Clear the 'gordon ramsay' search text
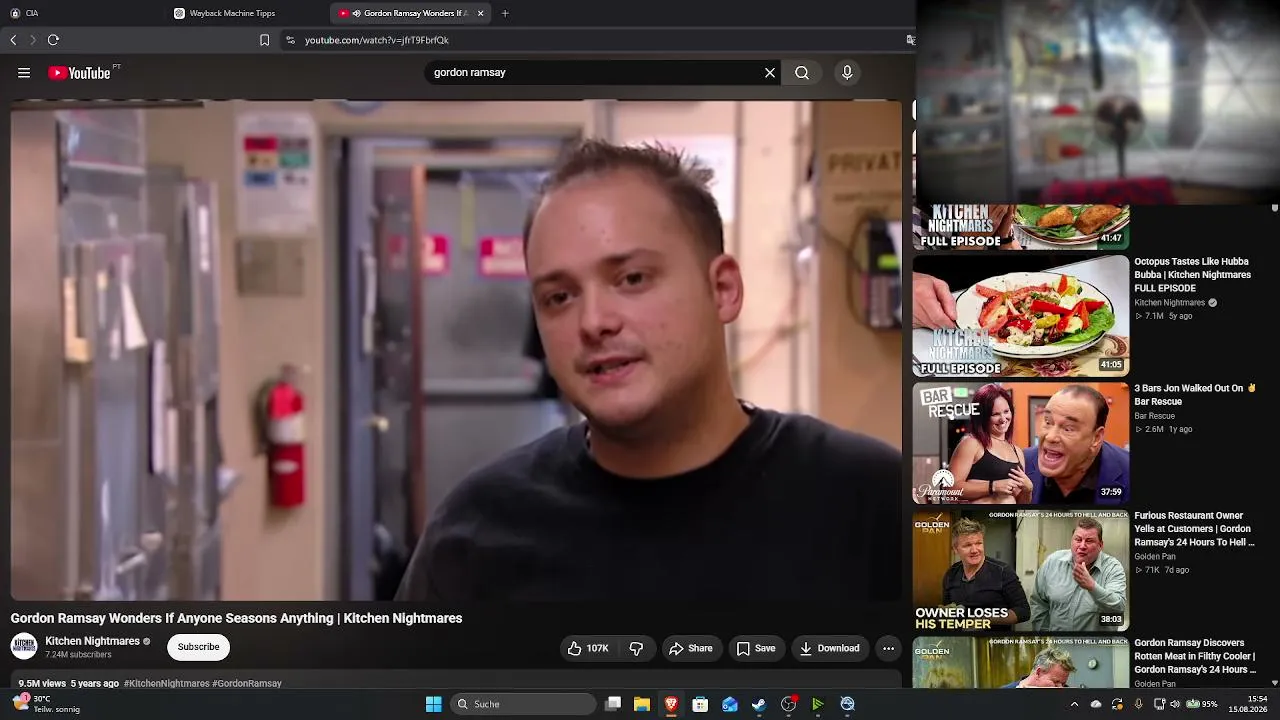The width and height of the screenshot is (1280, 720). [x=770, y=73]
